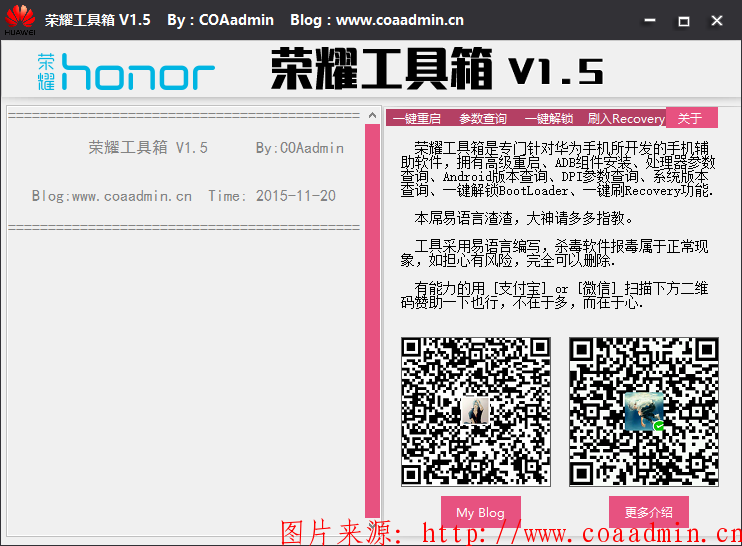Click the left QR code with portrait avatar
The height and width of the screenshot is (546, 742).
coord(476,412)
